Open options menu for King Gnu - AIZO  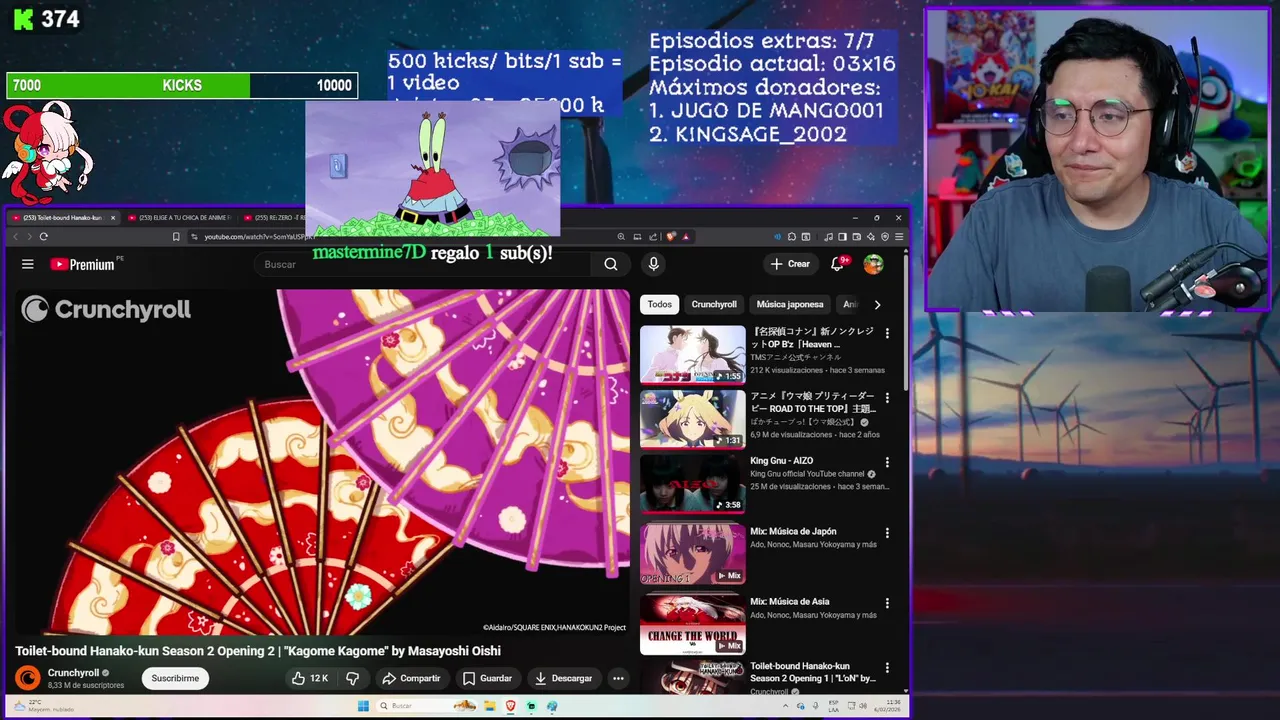887,463
